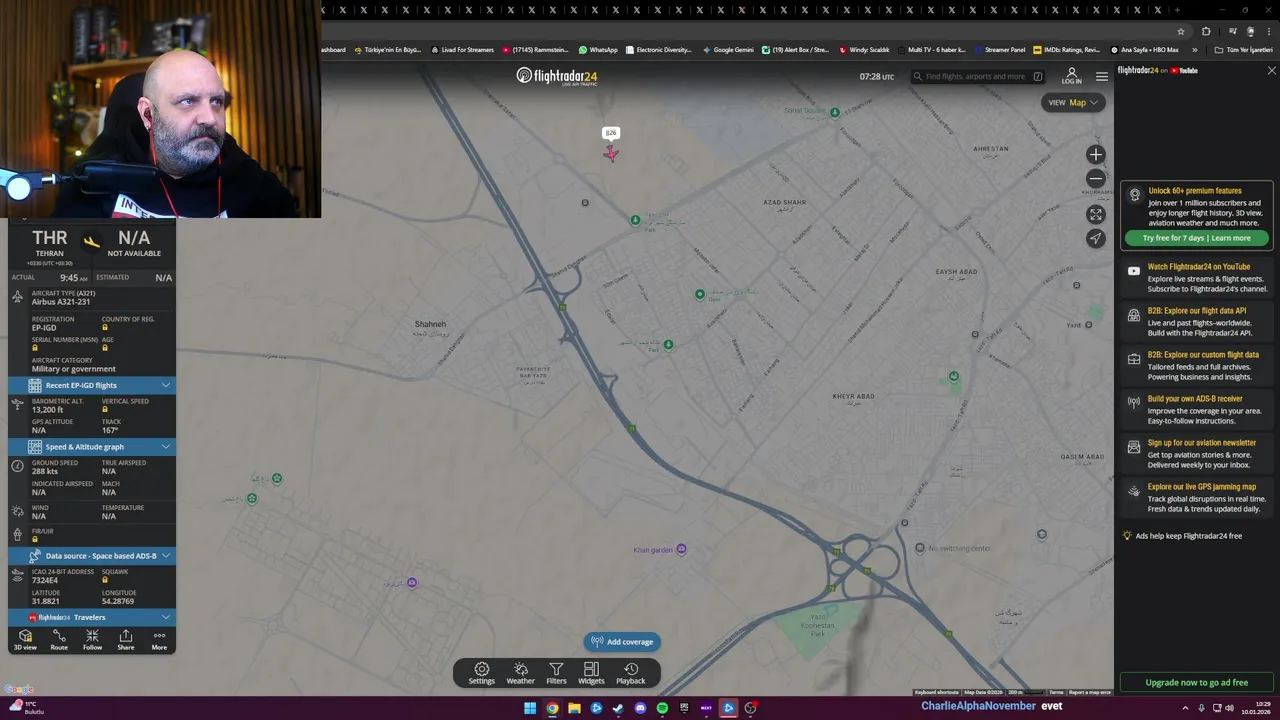Click the locked Serial Number padlock

coord(34,348)
